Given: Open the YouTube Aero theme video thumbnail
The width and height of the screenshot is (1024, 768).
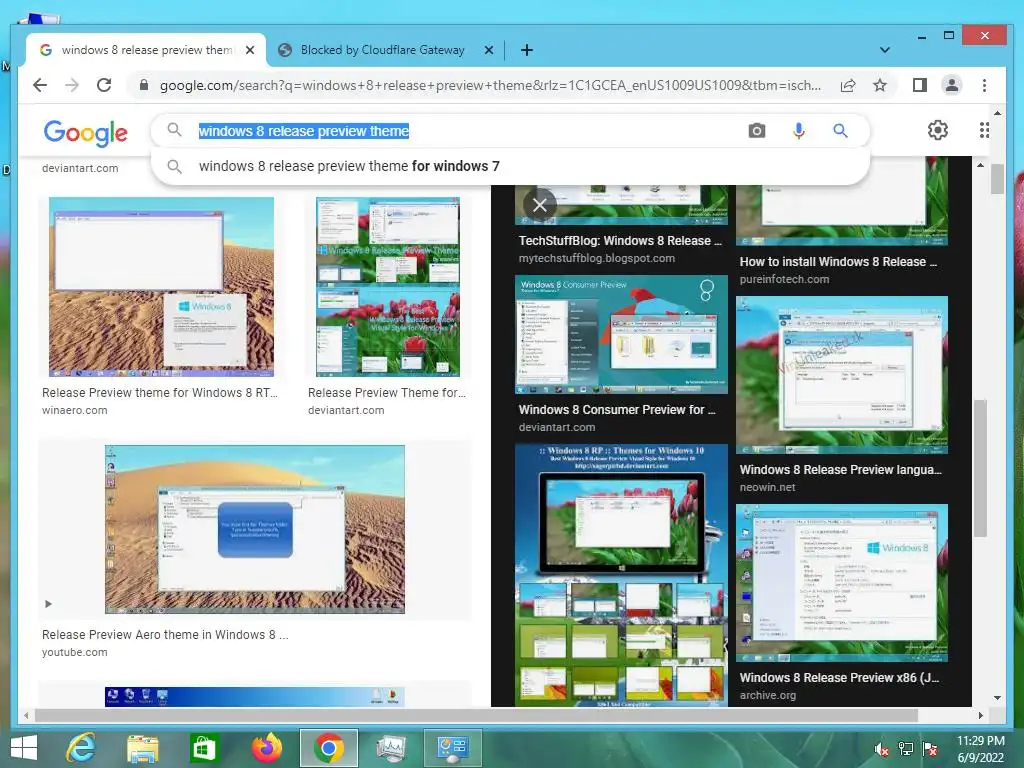Looking at the screenshot, I should click(x=255, y=529).
